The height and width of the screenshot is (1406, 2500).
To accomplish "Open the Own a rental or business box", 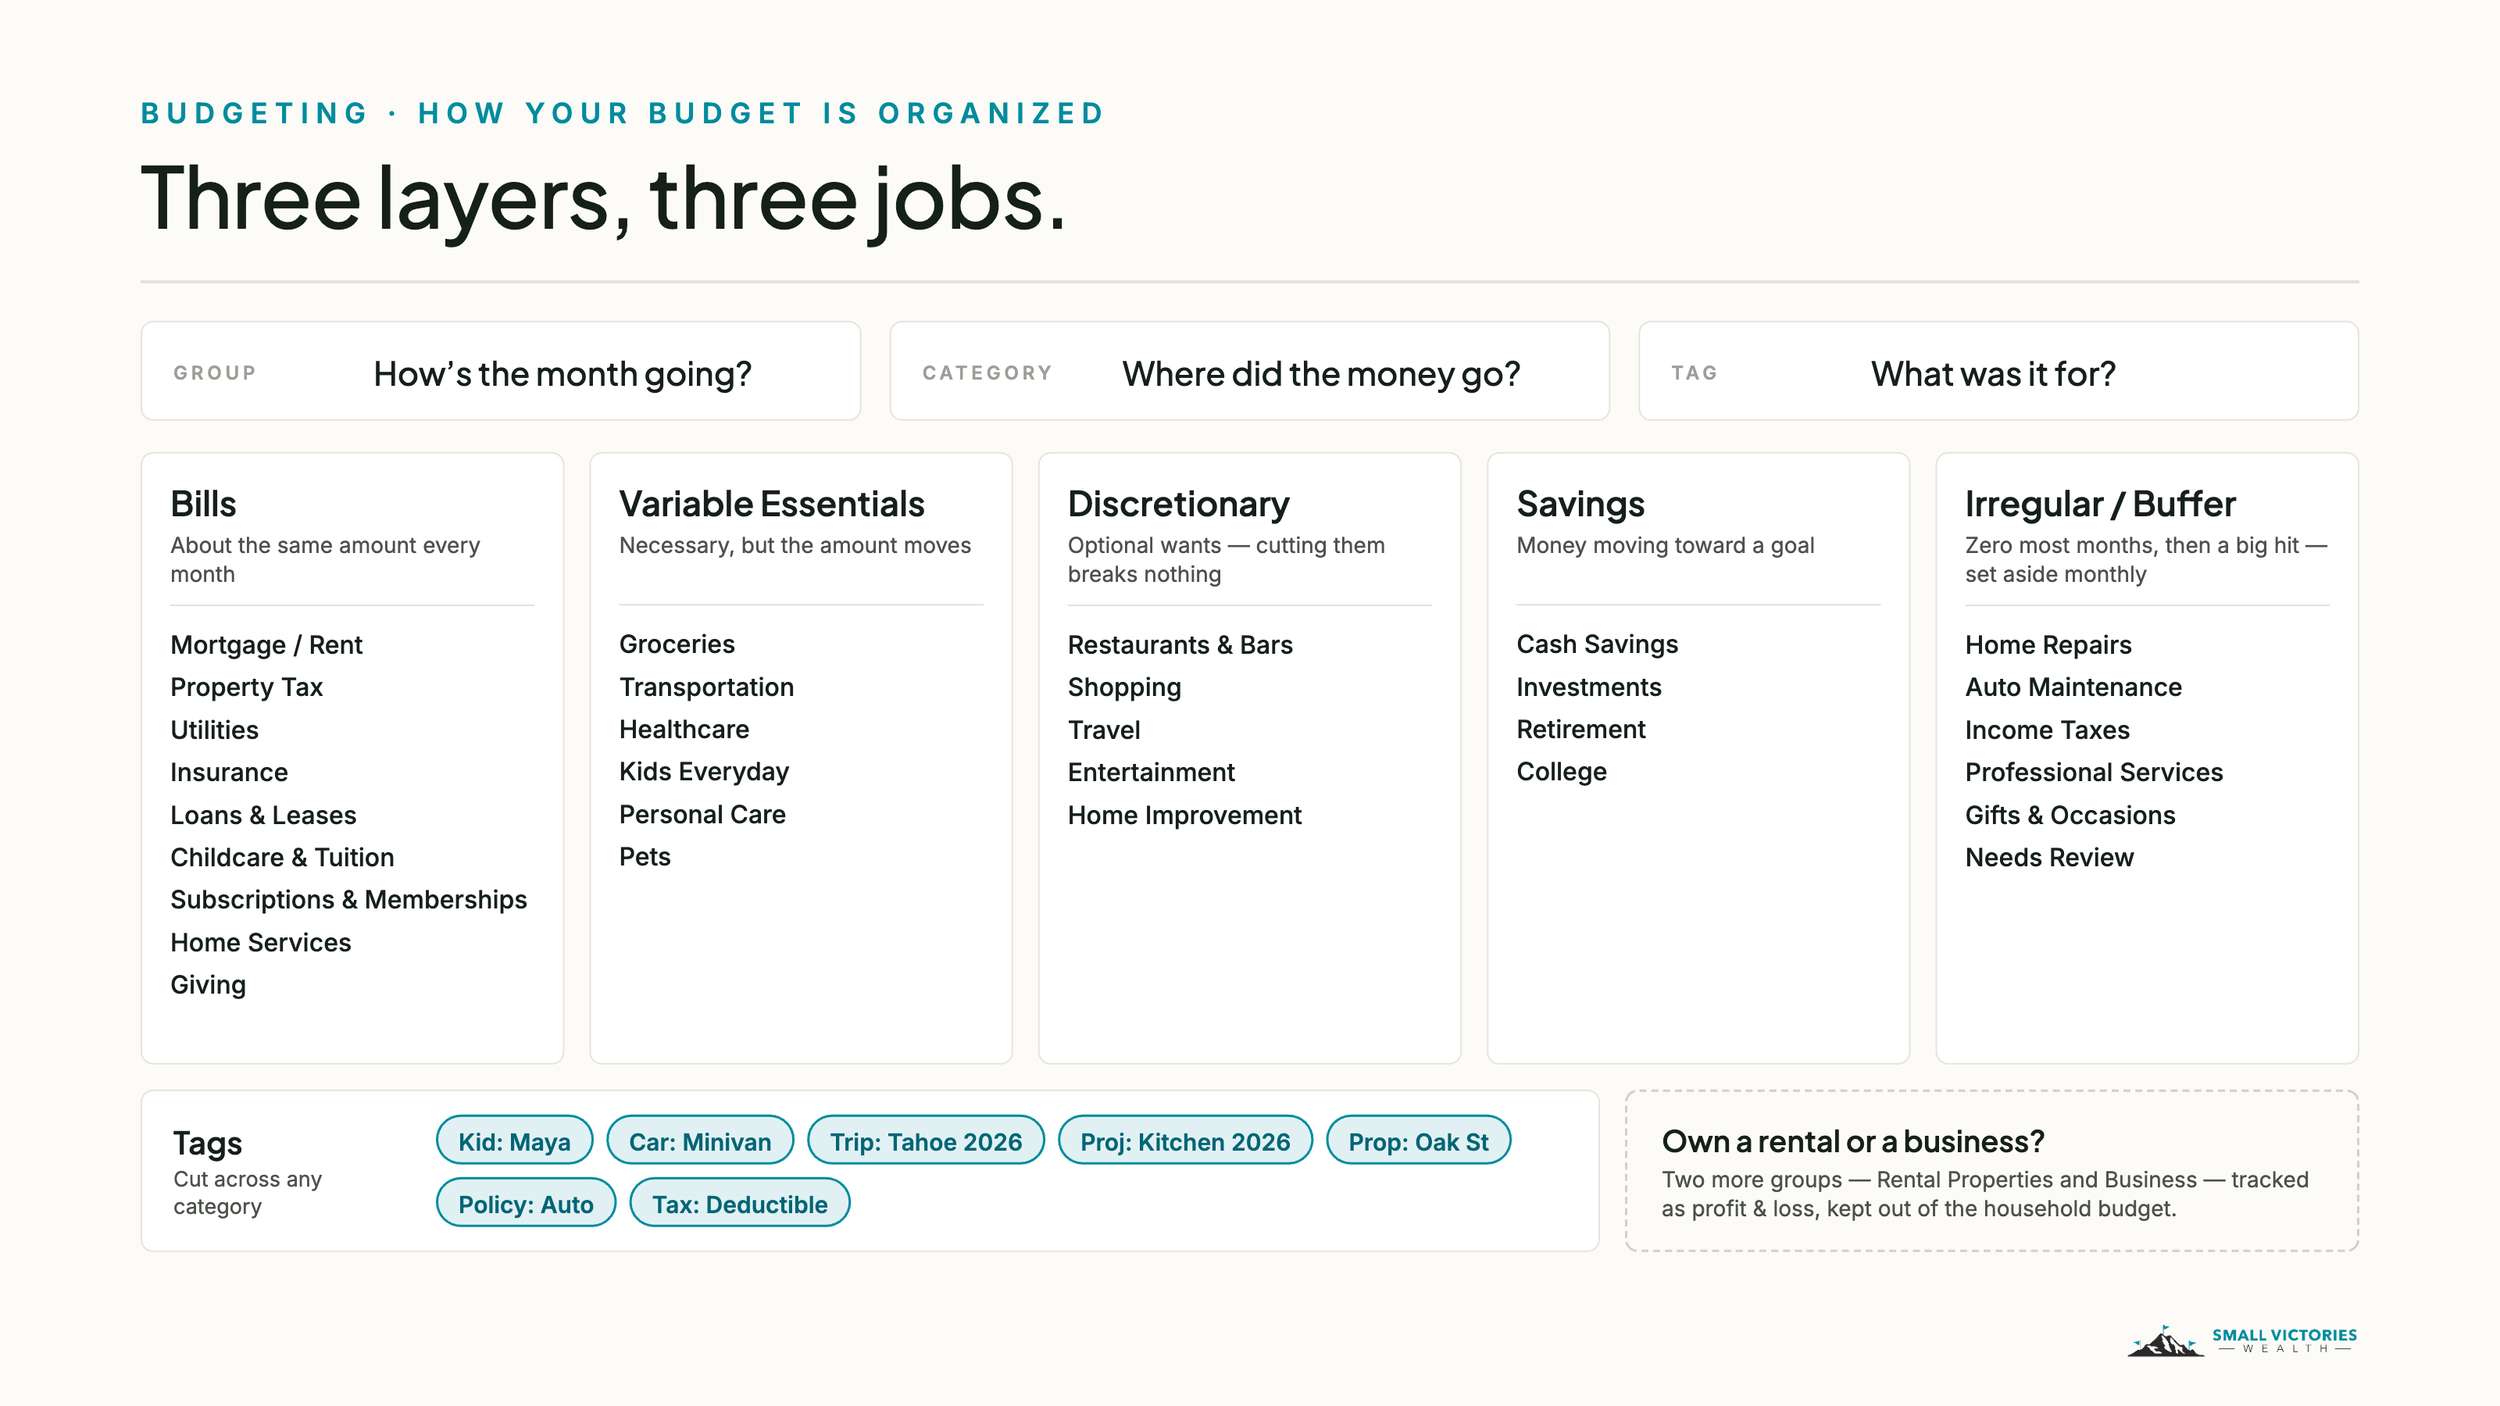I will [x=1992, y=1171].
